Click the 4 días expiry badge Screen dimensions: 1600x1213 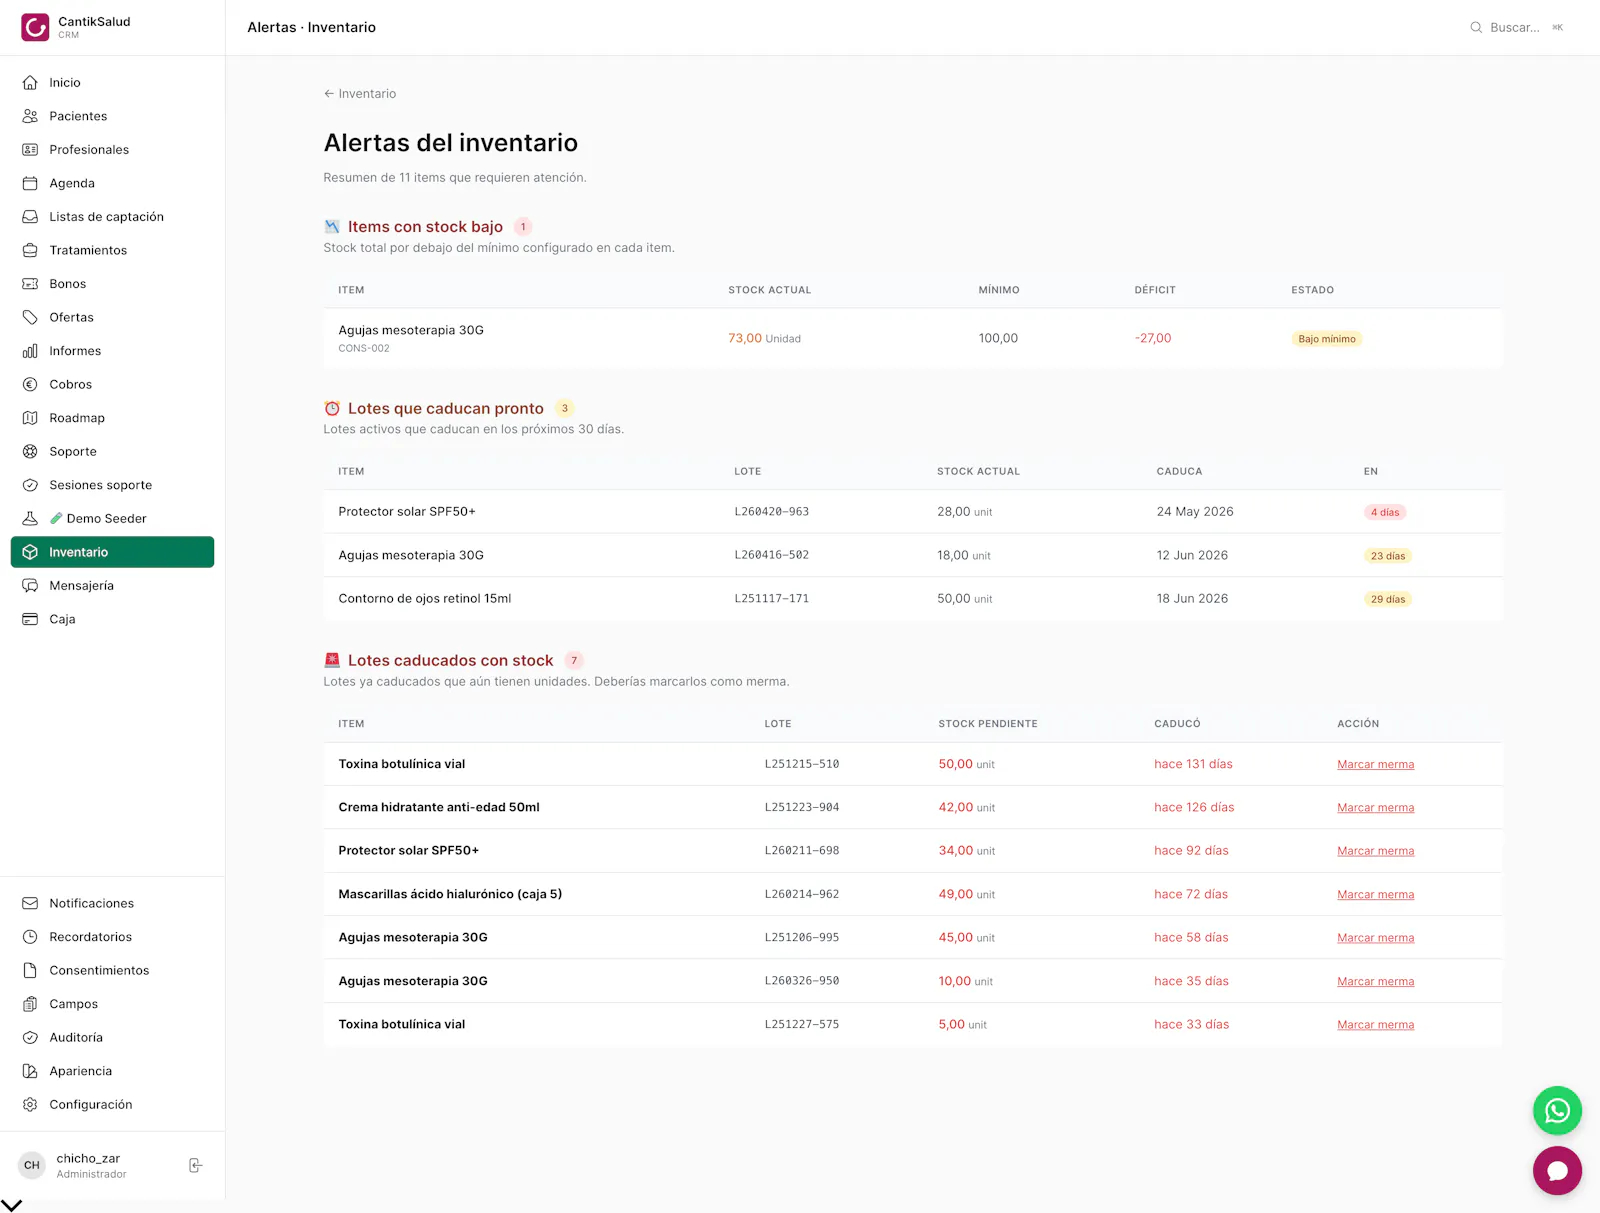[x=1385, y=512]
